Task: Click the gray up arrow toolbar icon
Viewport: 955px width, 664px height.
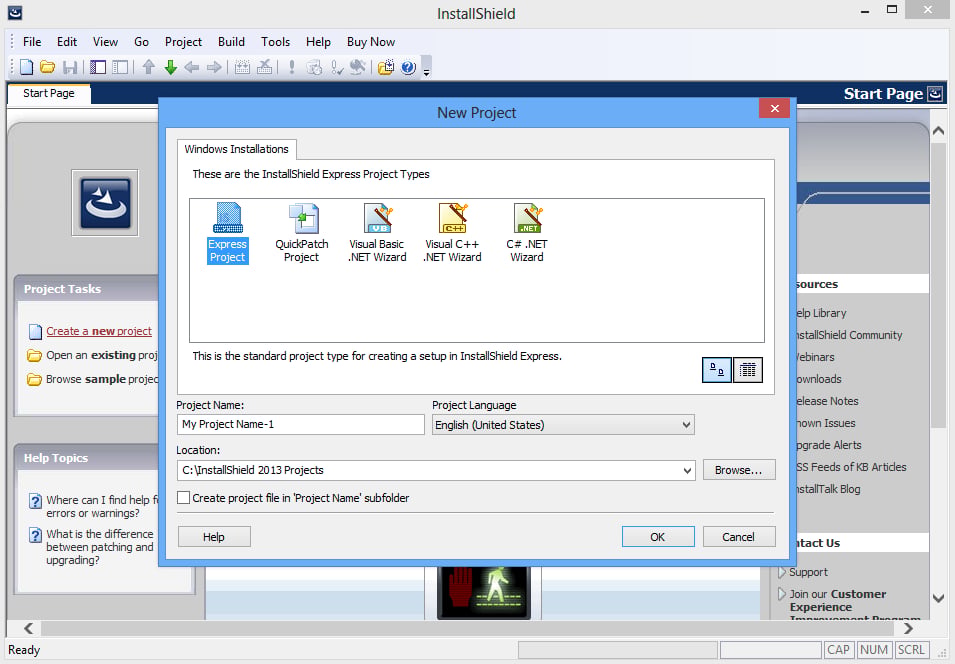Action: point(149,67)
